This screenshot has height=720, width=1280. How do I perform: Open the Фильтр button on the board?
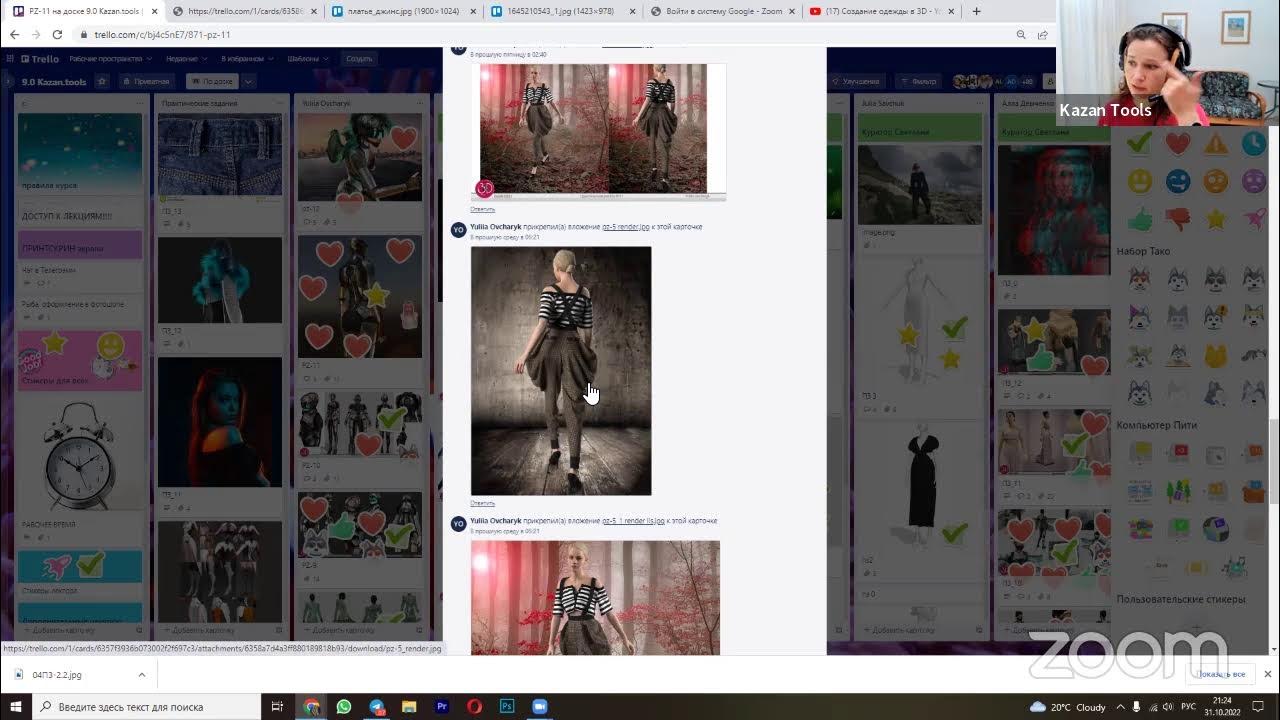(919, 81)
